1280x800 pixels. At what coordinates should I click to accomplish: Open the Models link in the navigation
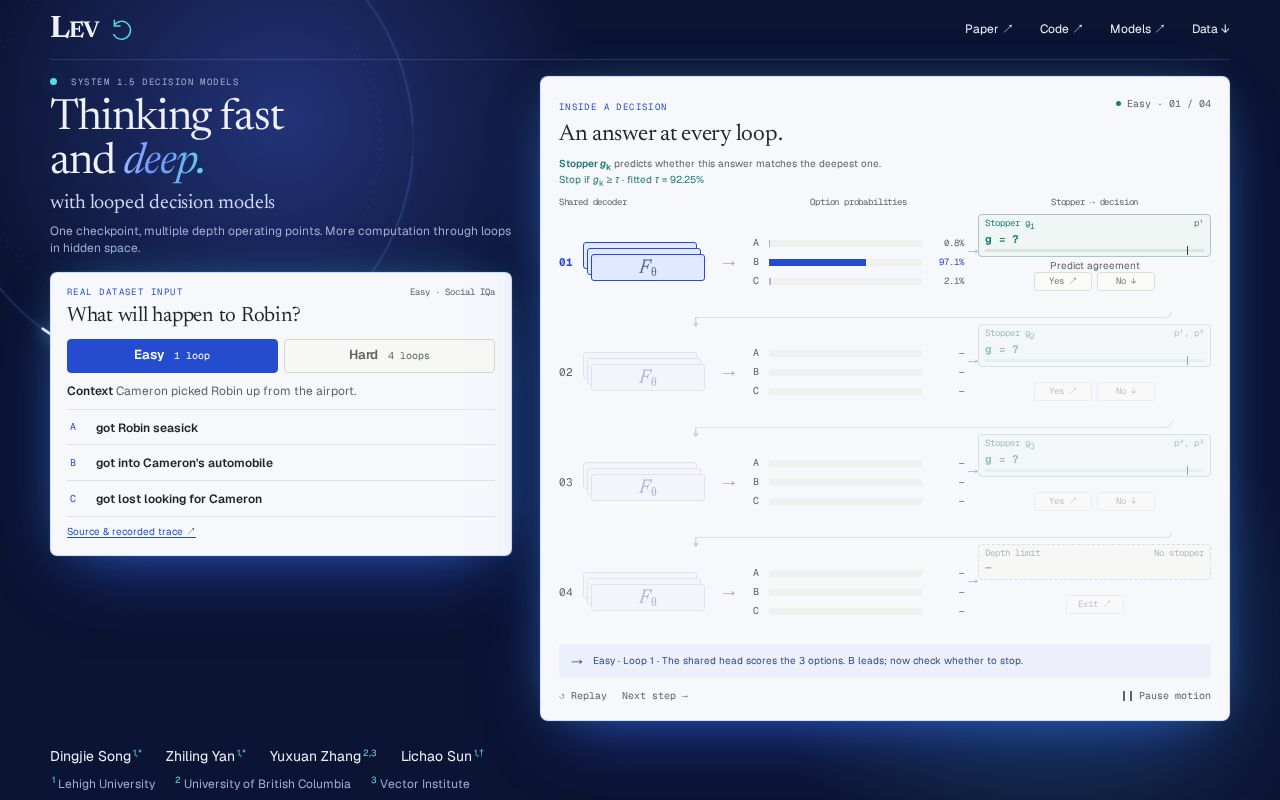1137,29
